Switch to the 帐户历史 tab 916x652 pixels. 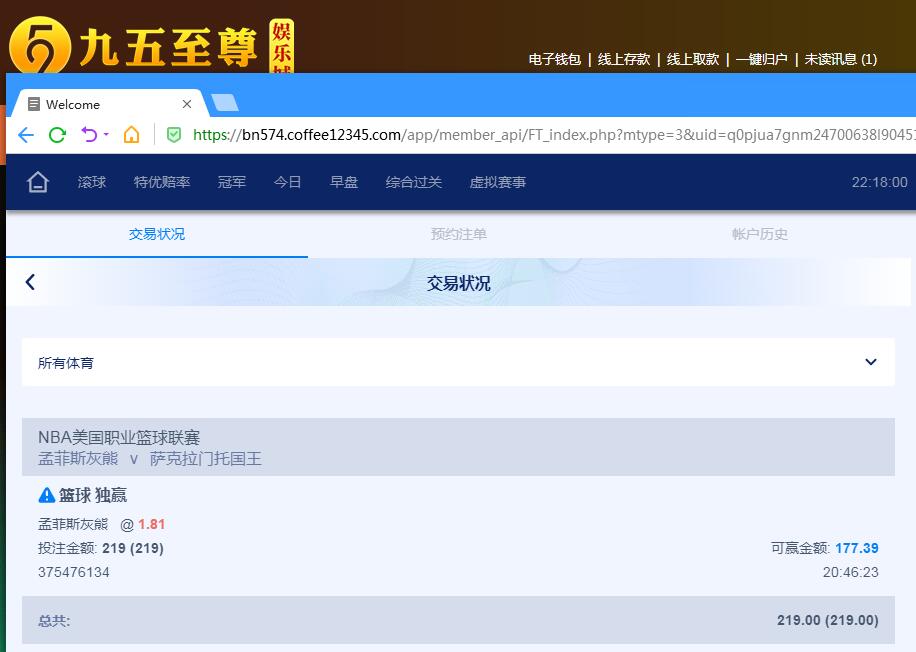pos(759,234)
